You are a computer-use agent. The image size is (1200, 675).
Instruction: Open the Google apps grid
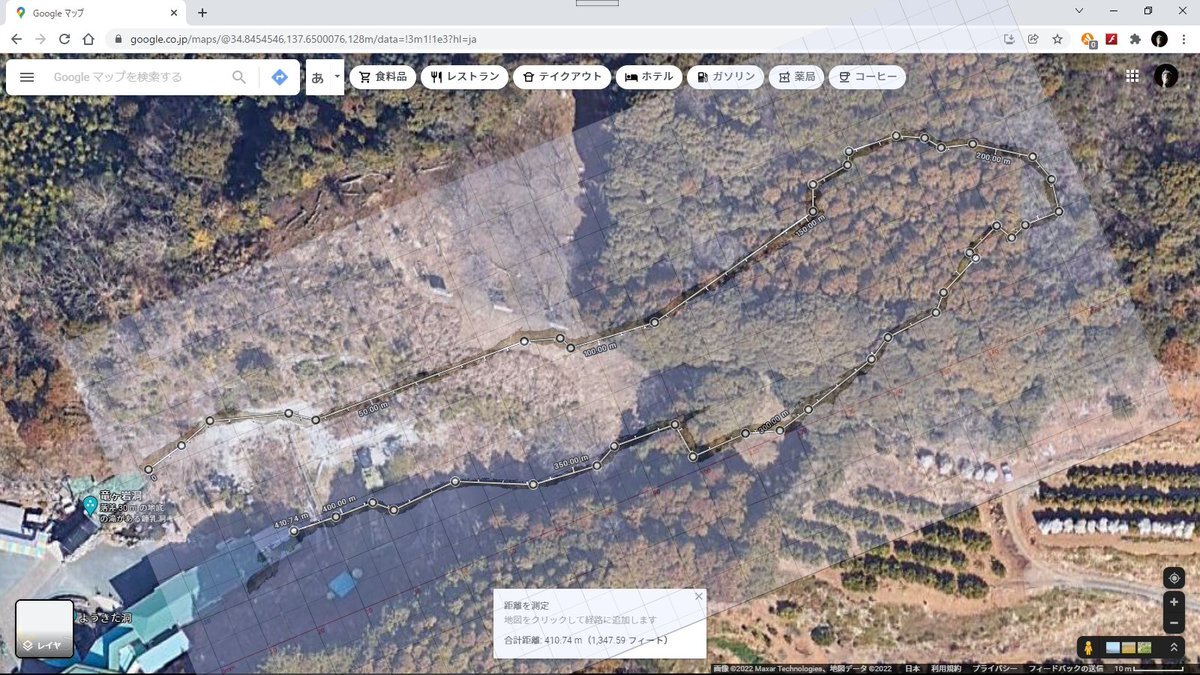coord(1132,76)
